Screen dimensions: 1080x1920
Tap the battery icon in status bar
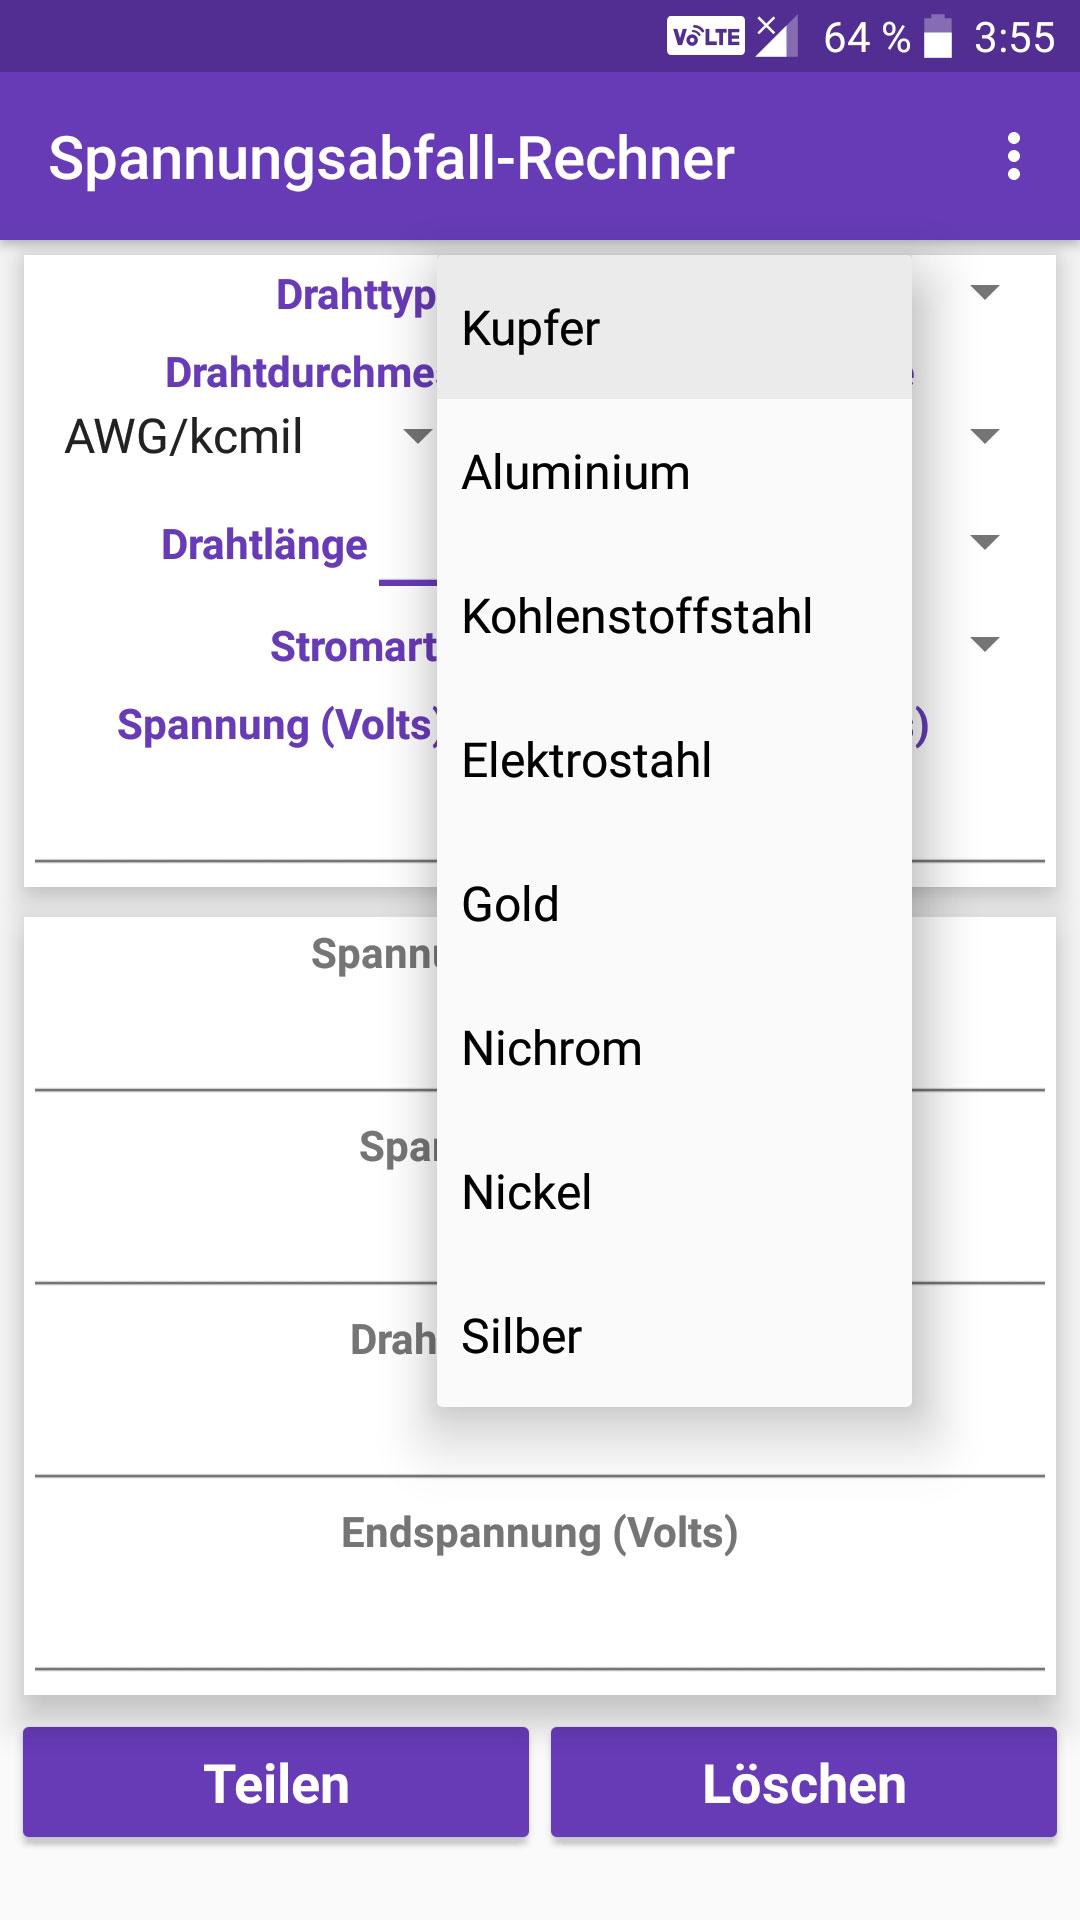[x=938, y=37]
